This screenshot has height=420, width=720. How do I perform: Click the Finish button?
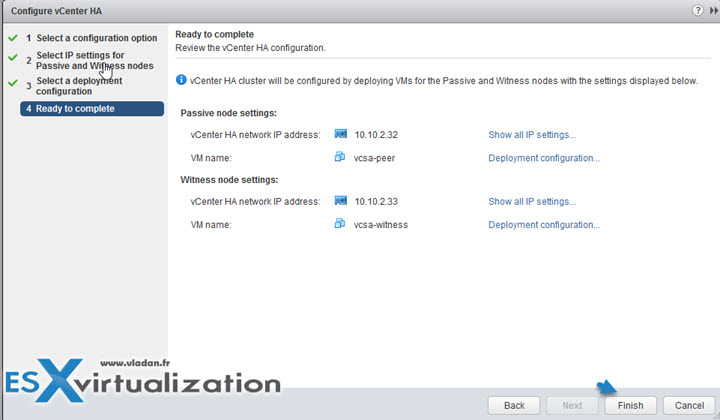pos(630,405)
